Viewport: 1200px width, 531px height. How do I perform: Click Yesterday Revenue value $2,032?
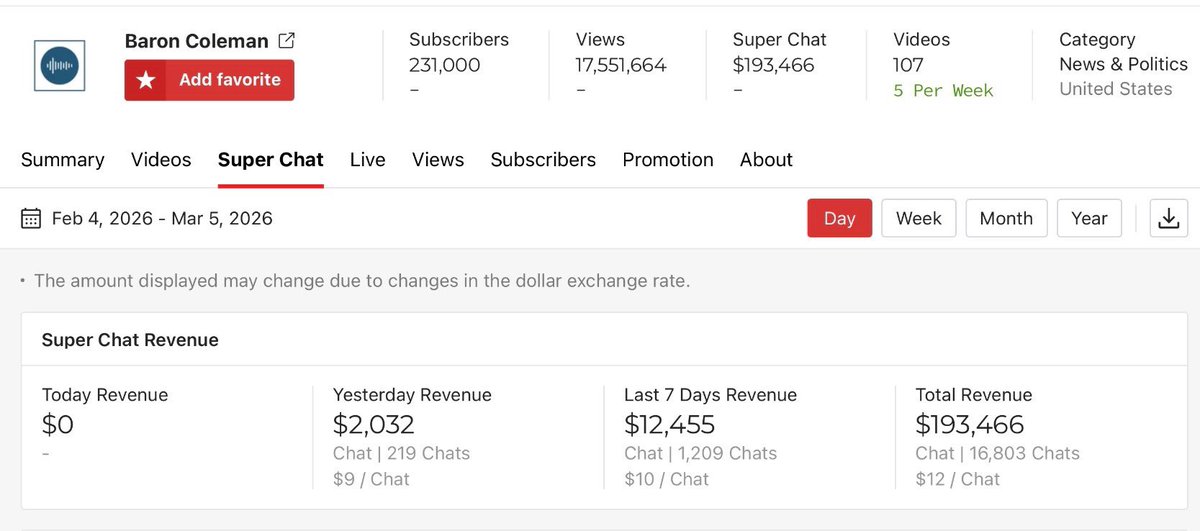[374, 424]
